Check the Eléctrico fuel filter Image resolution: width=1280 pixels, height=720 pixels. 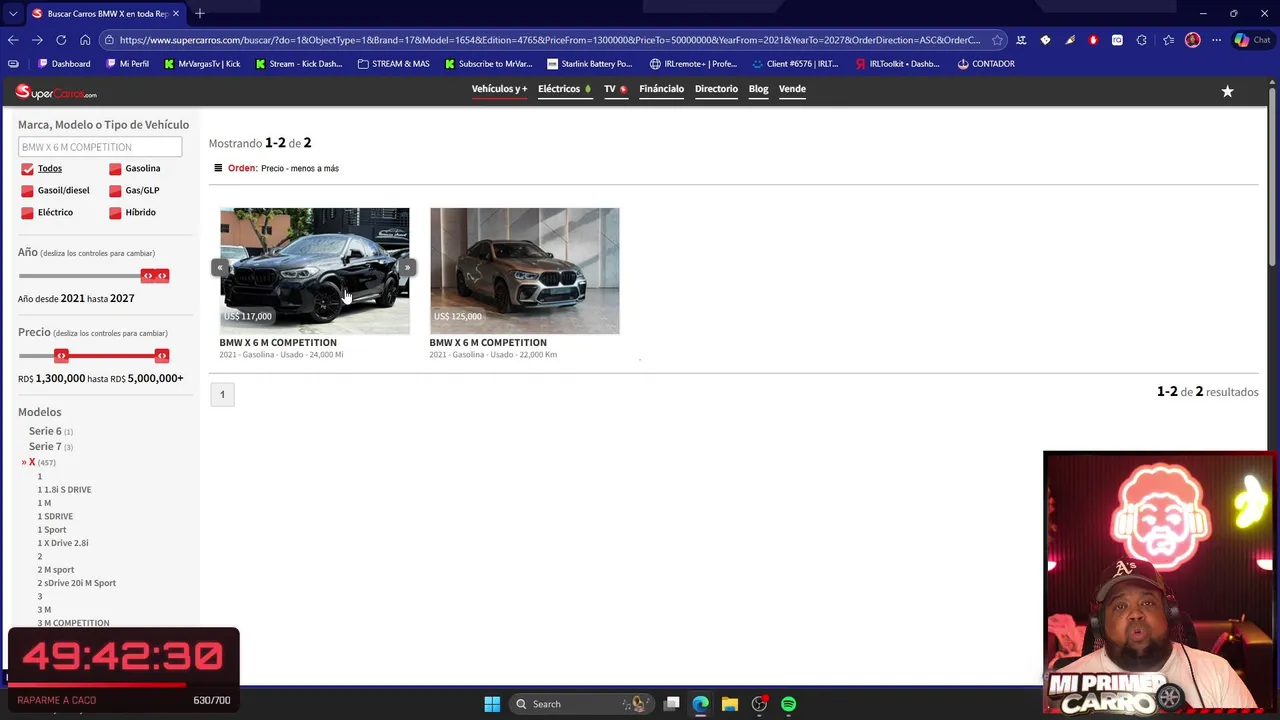coord(27,213)
